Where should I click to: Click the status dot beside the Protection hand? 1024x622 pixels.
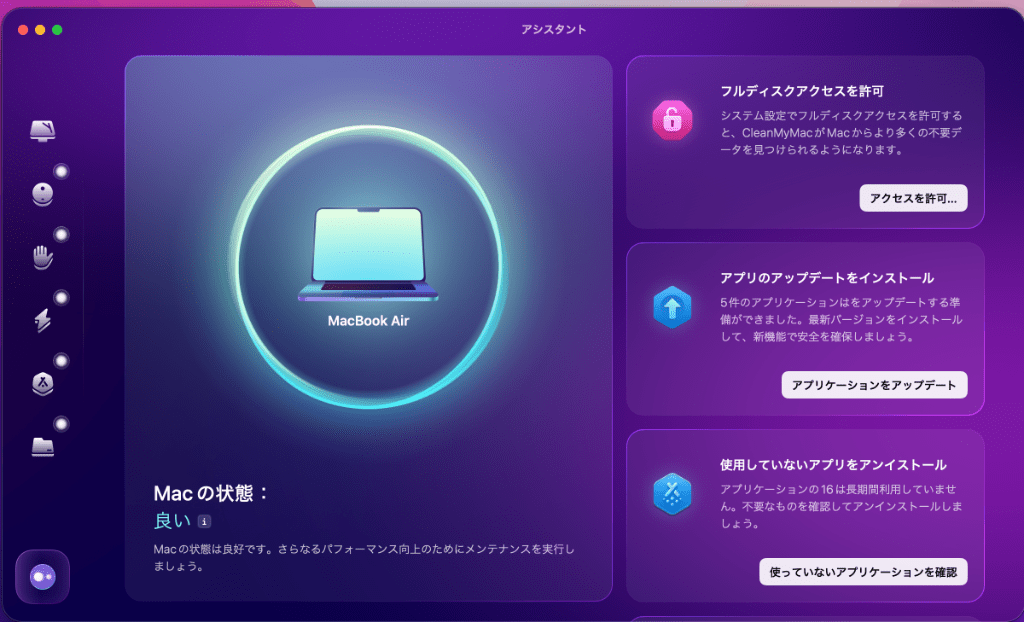coord(61,235)
